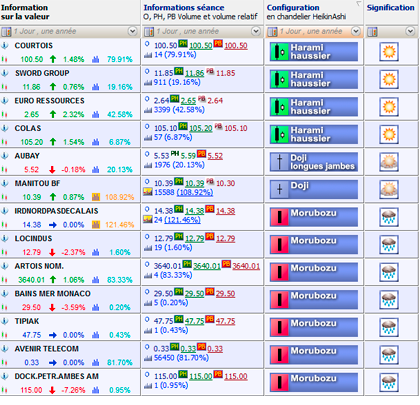Click the candlestick icon in the EURO RESSOURCES row
This screenshot has width=420, height=405.
pyautogui.click(x=4, y=115)
